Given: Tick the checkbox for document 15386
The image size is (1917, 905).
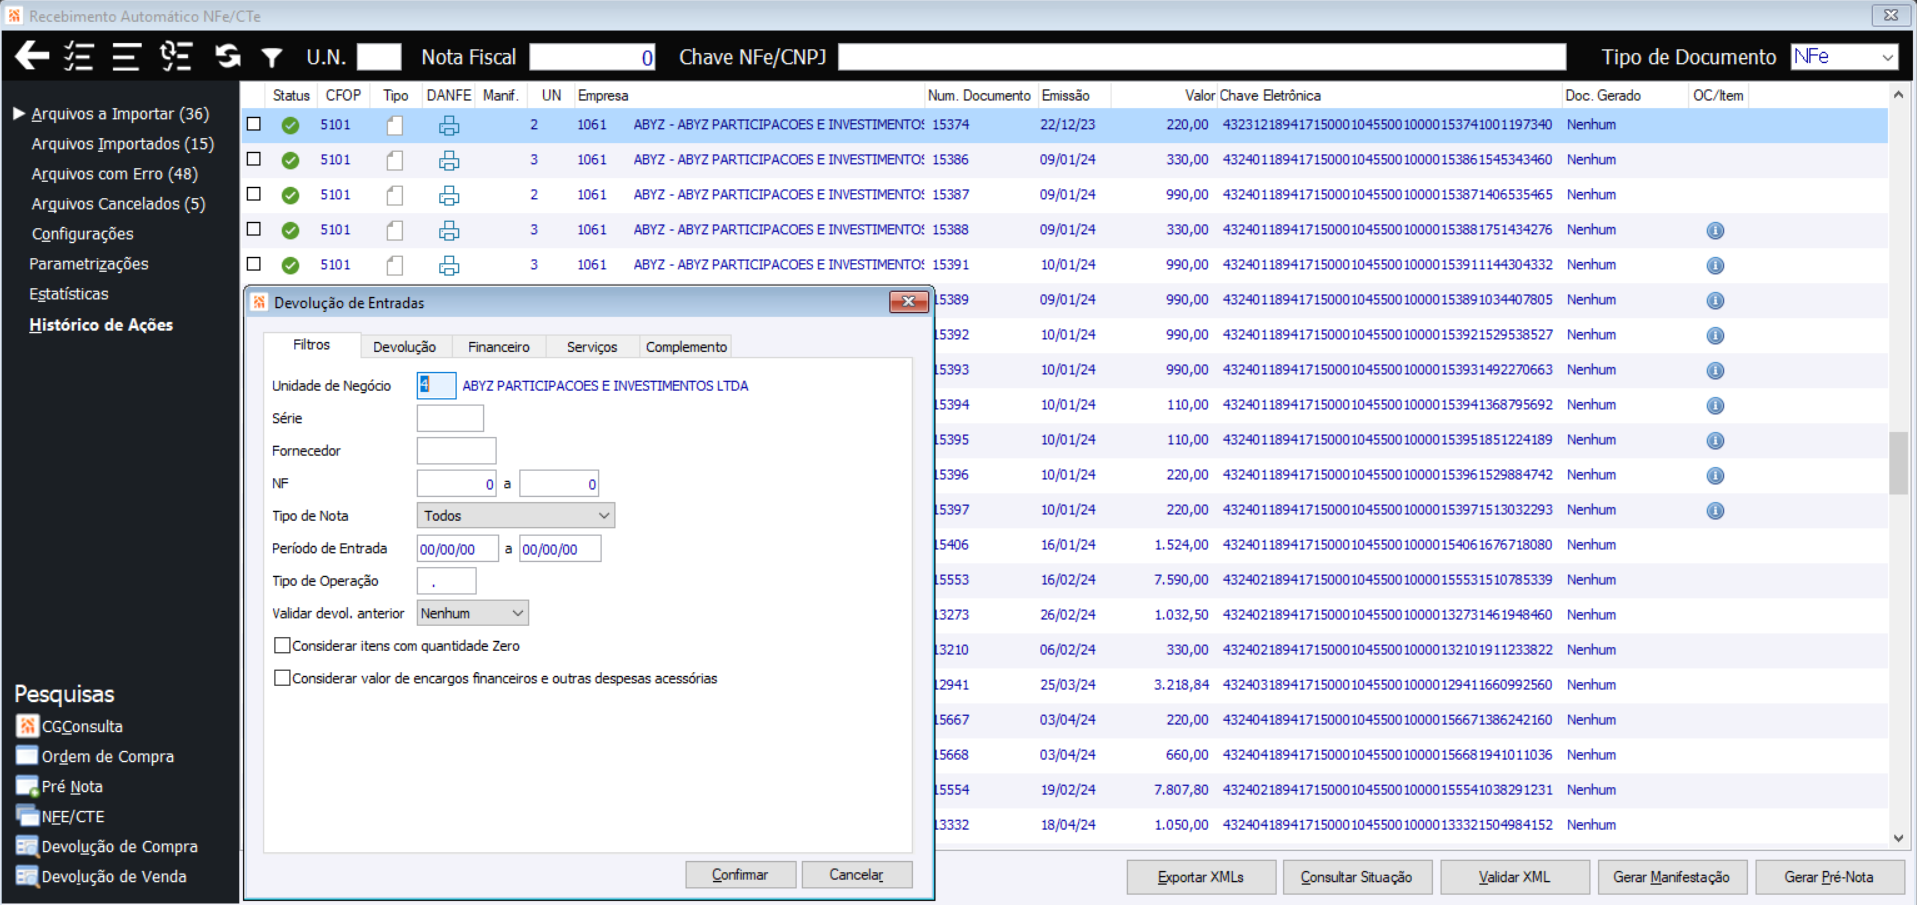Looking at the screenshot, I should (254, 159).
